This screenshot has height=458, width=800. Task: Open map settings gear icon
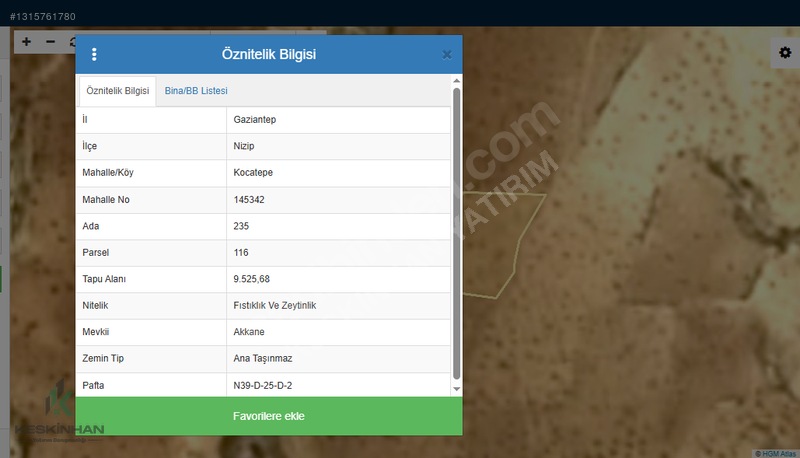tap(785, 53)
